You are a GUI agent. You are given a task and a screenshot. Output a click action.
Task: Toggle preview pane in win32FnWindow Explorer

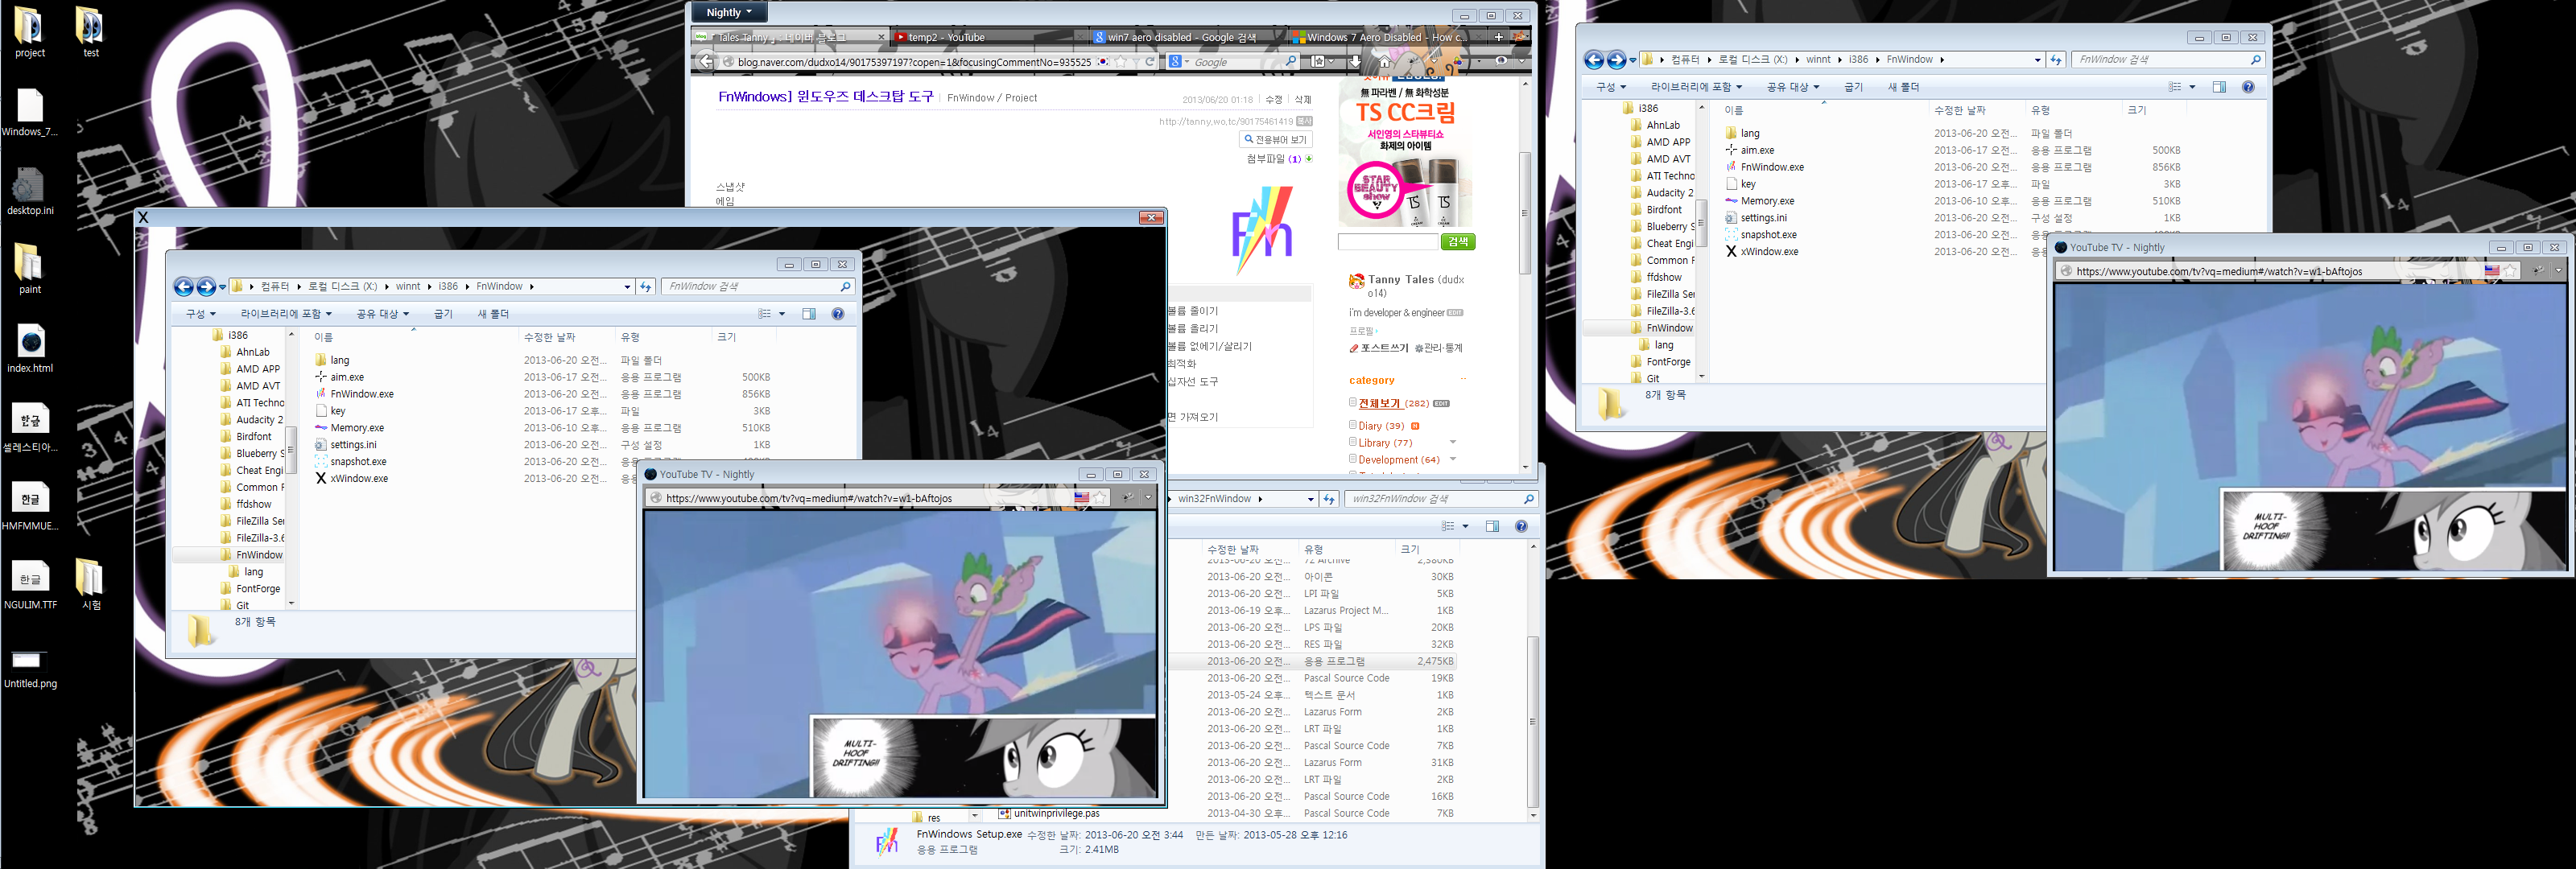pos(1492,526)
